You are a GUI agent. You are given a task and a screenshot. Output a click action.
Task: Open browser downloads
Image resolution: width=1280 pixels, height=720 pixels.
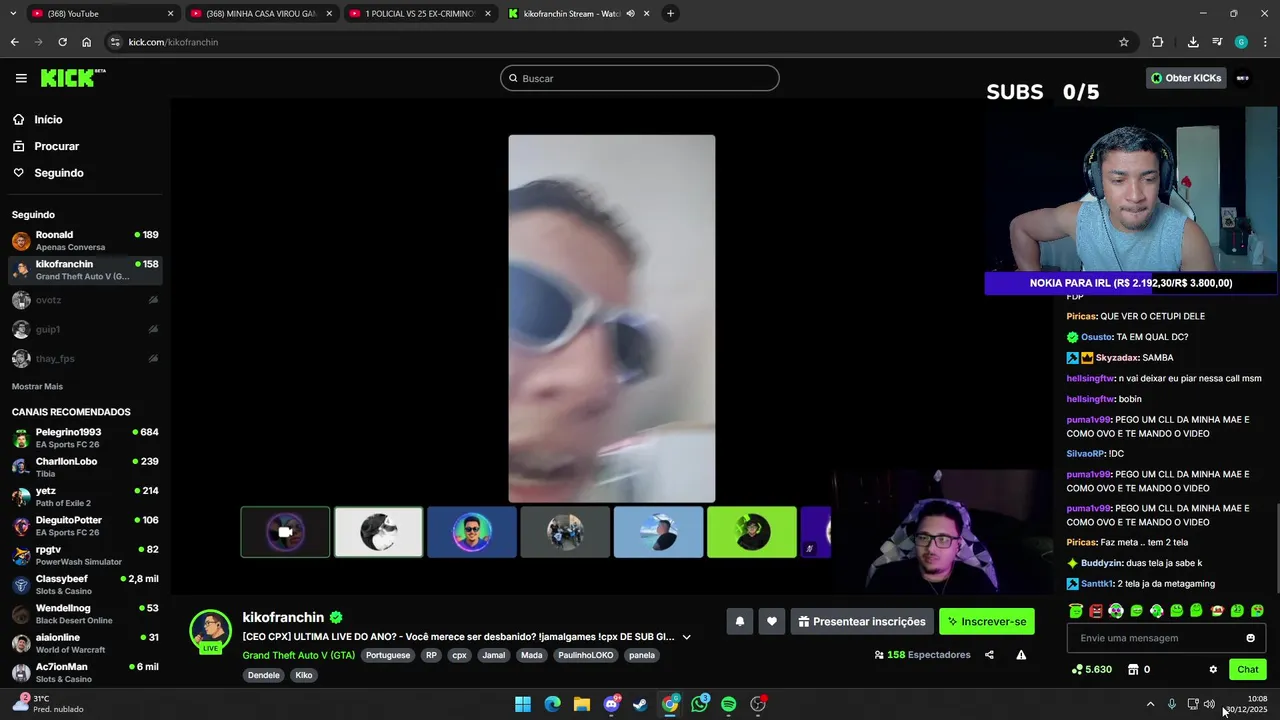point(1193,42)
